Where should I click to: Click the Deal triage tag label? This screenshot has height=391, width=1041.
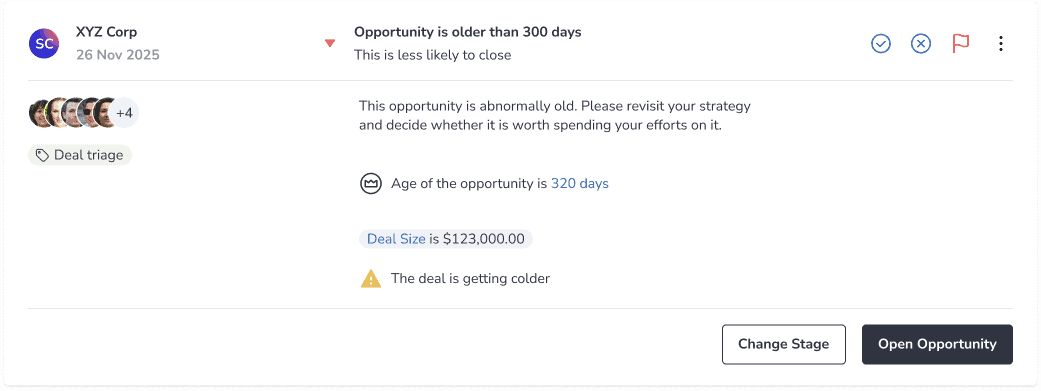88,155
